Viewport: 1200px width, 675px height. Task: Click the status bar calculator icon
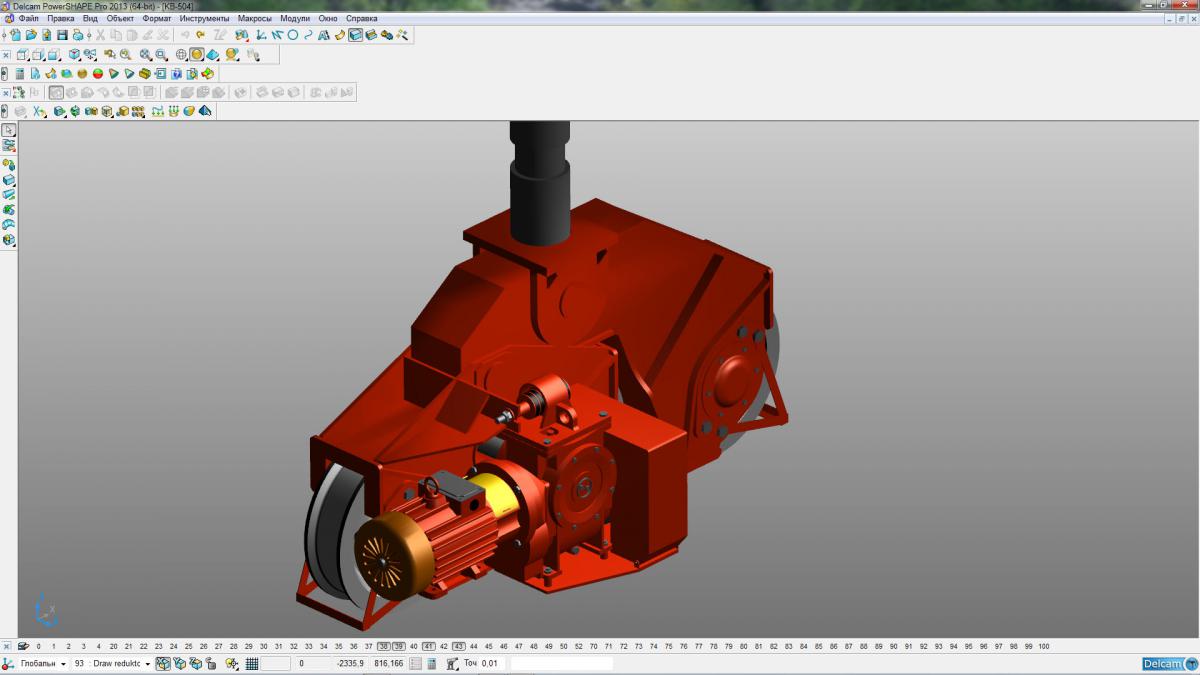[431, 664]
